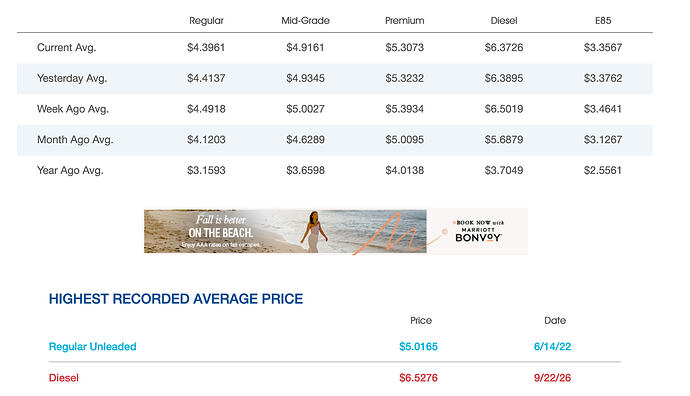Click the record date 9/22/26

pos(552,378)
